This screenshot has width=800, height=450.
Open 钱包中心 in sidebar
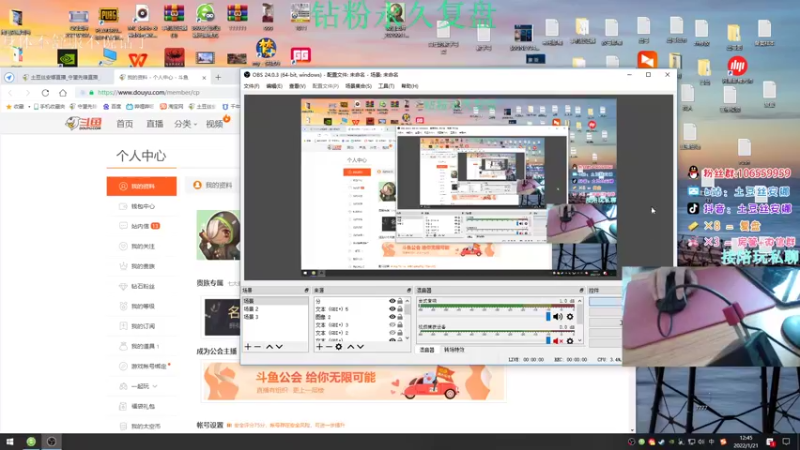(142, 206)
